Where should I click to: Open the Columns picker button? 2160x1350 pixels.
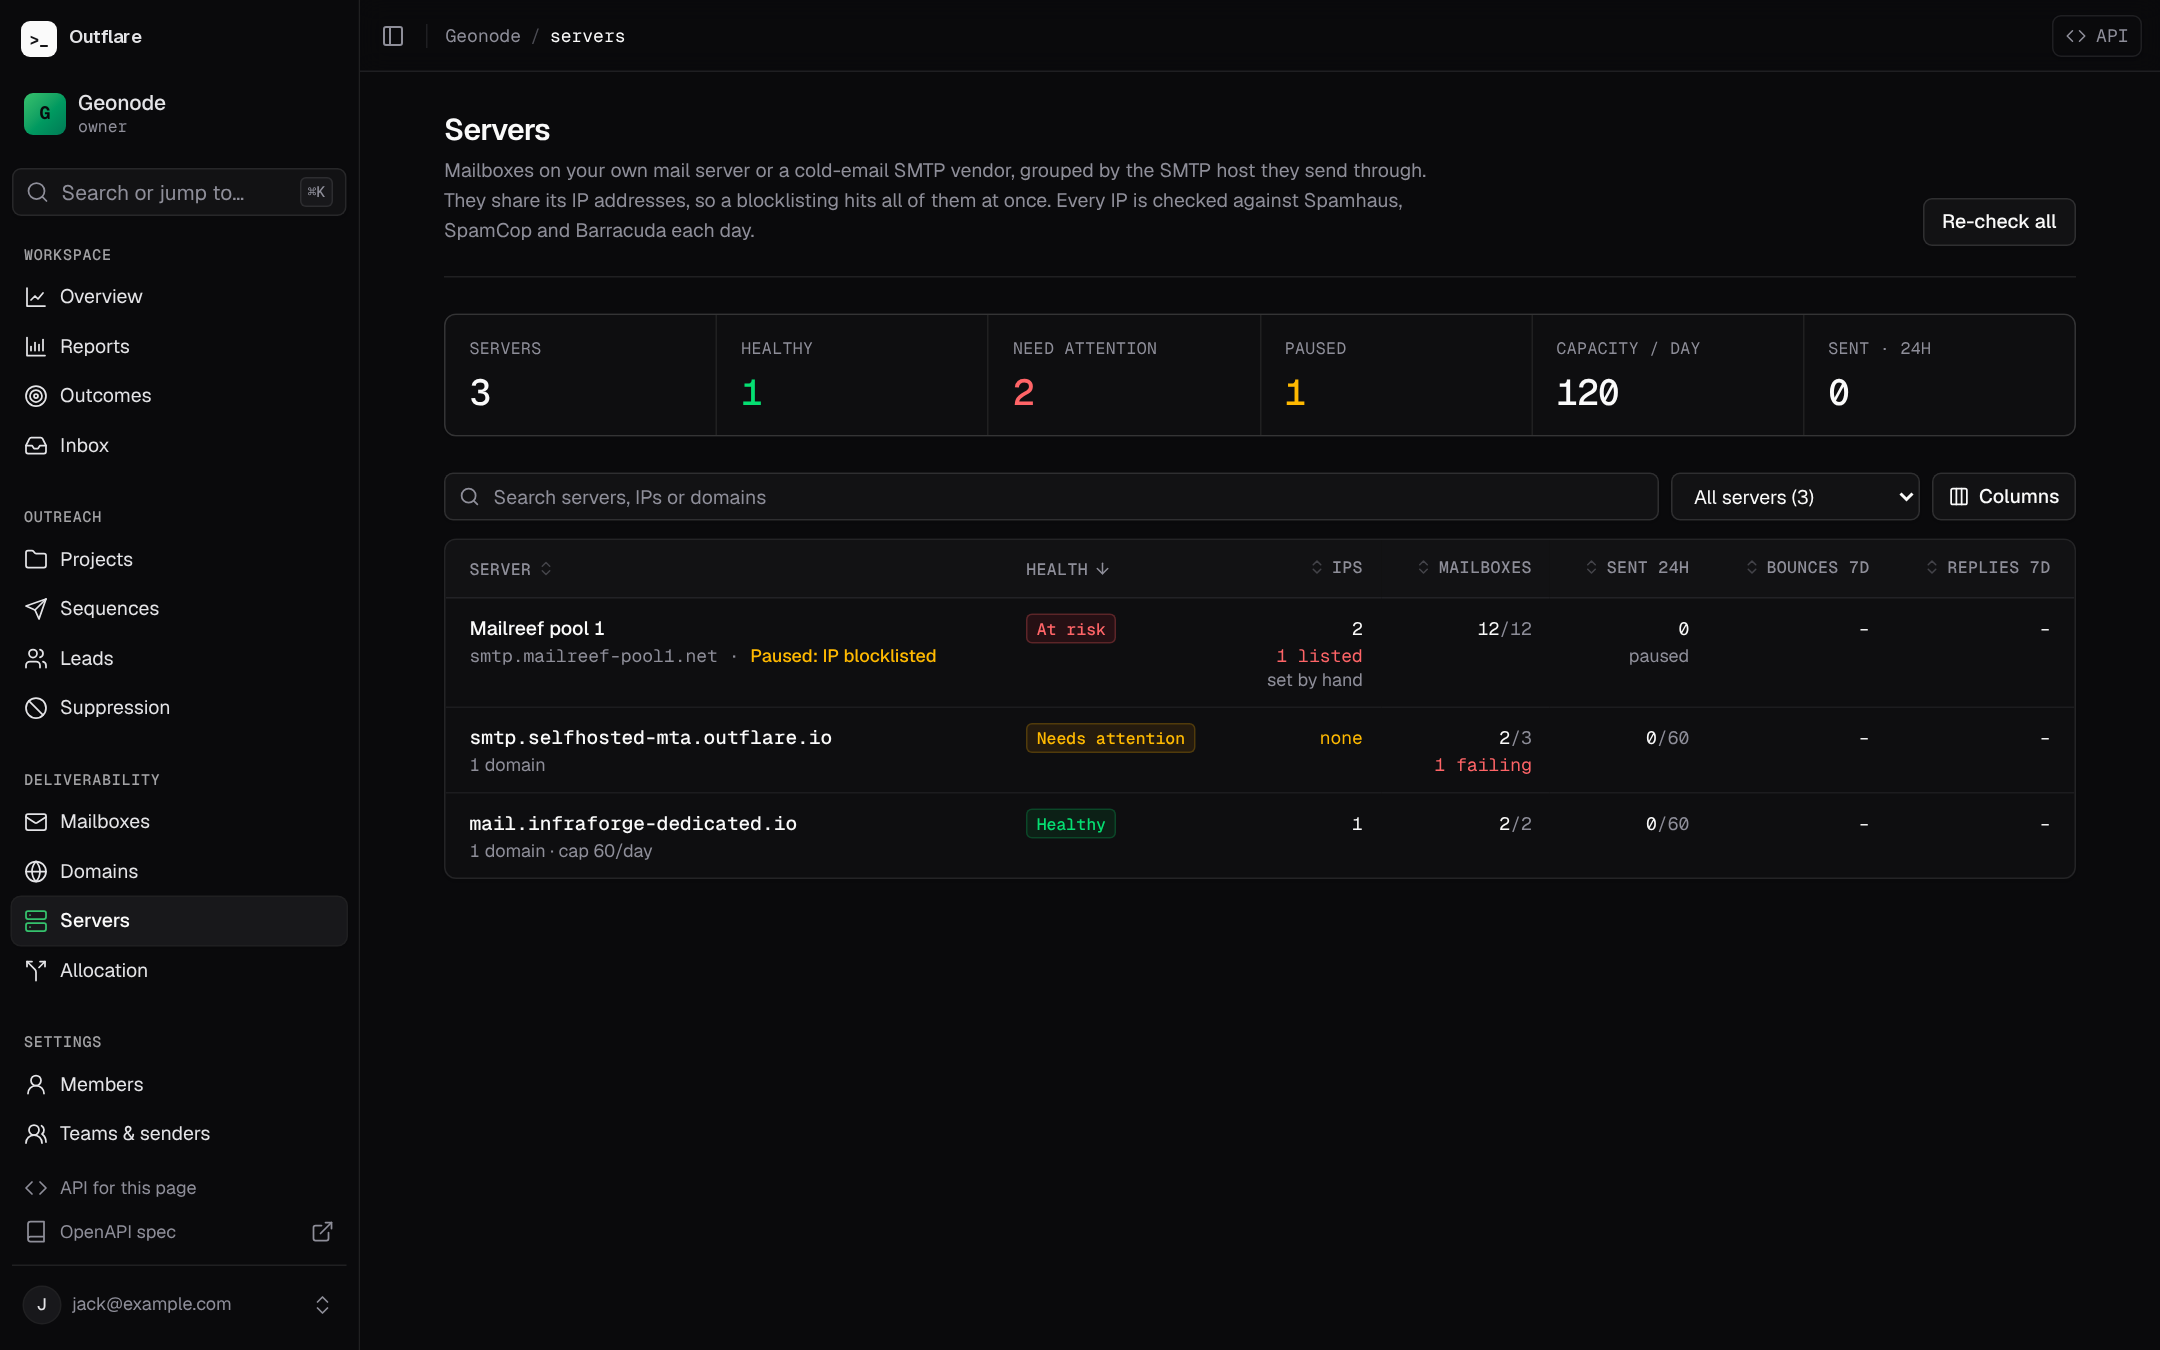(x=2003, y=497)
